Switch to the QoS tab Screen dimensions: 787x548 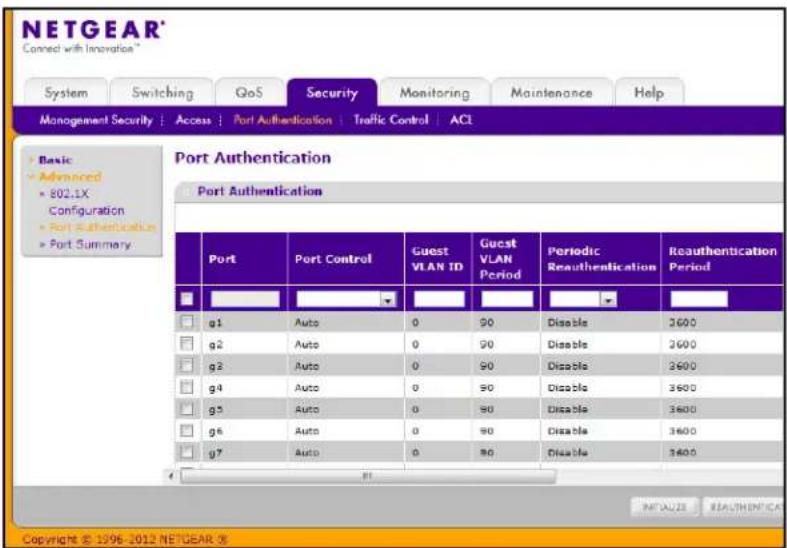click(x=249, y=93)
